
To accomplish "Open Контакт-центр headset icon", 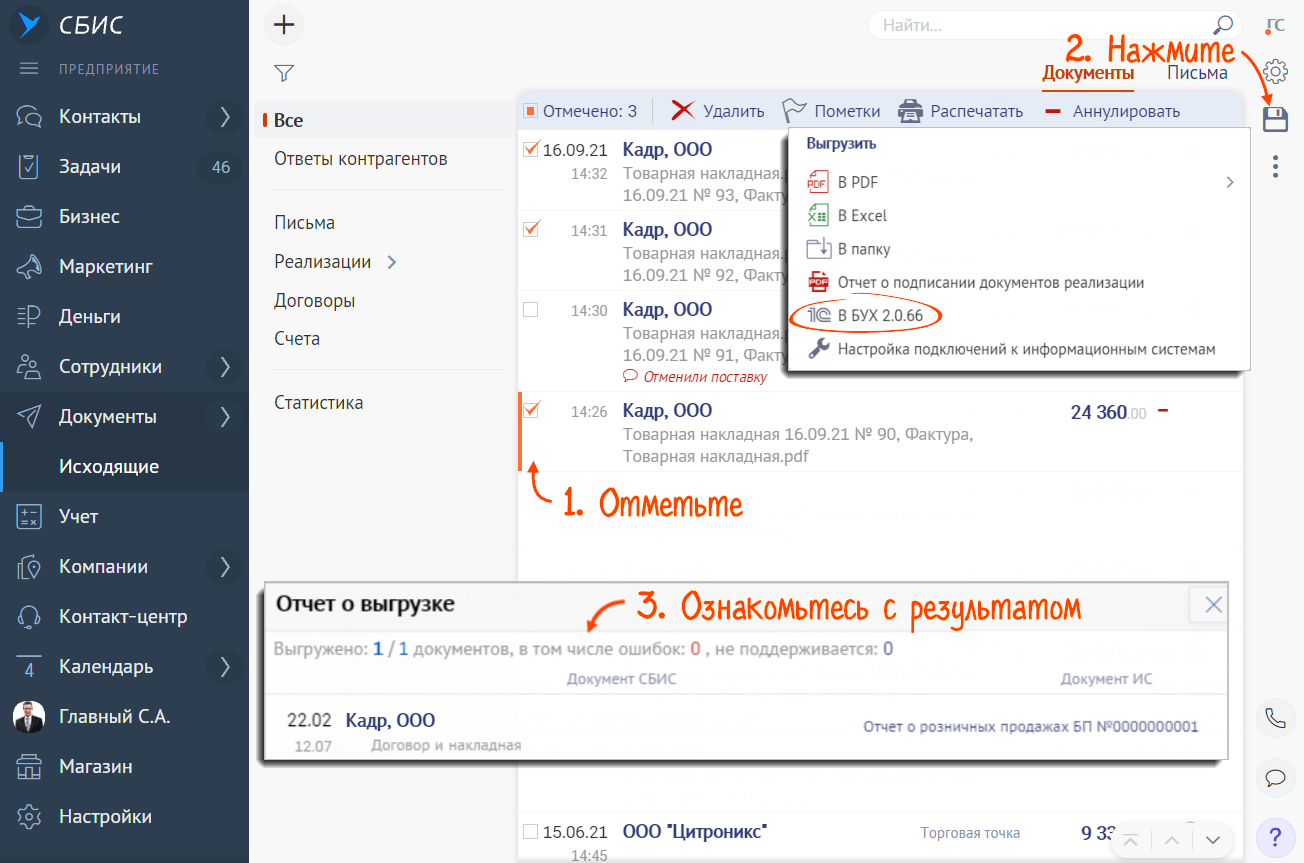I will pyautogui.click(x=29, y=617).
